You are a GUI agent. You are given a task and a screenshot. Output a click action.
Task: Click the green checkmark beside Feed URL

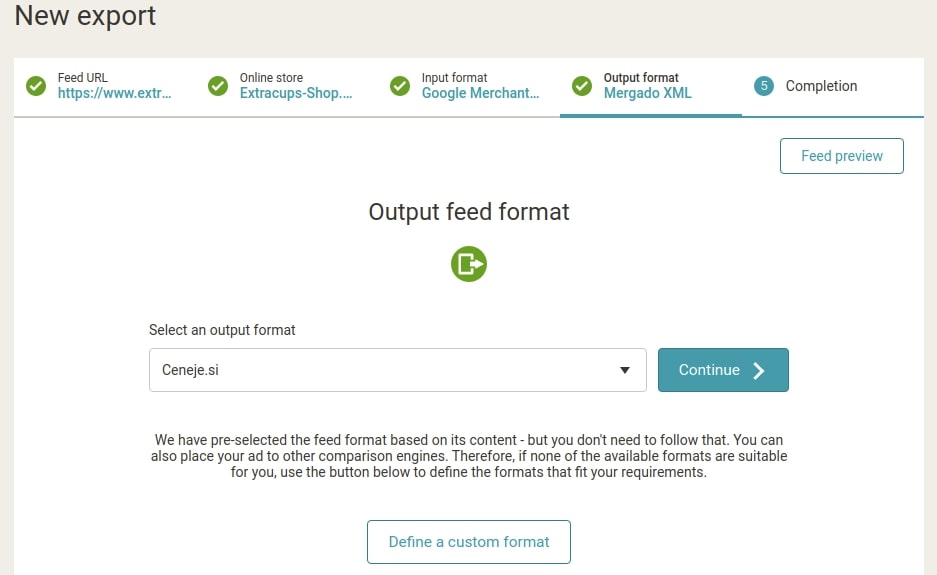36,86
